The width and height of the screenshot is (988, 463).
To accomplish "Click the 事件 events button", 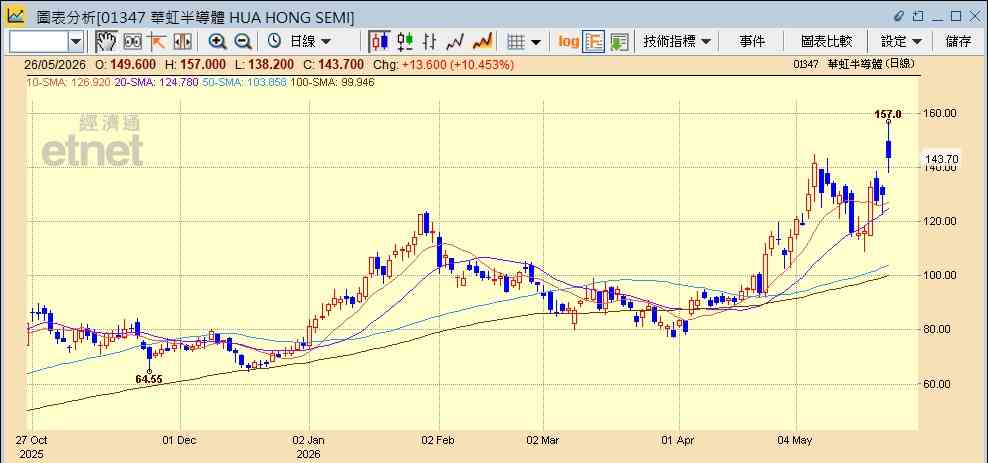I will [752, 42].
